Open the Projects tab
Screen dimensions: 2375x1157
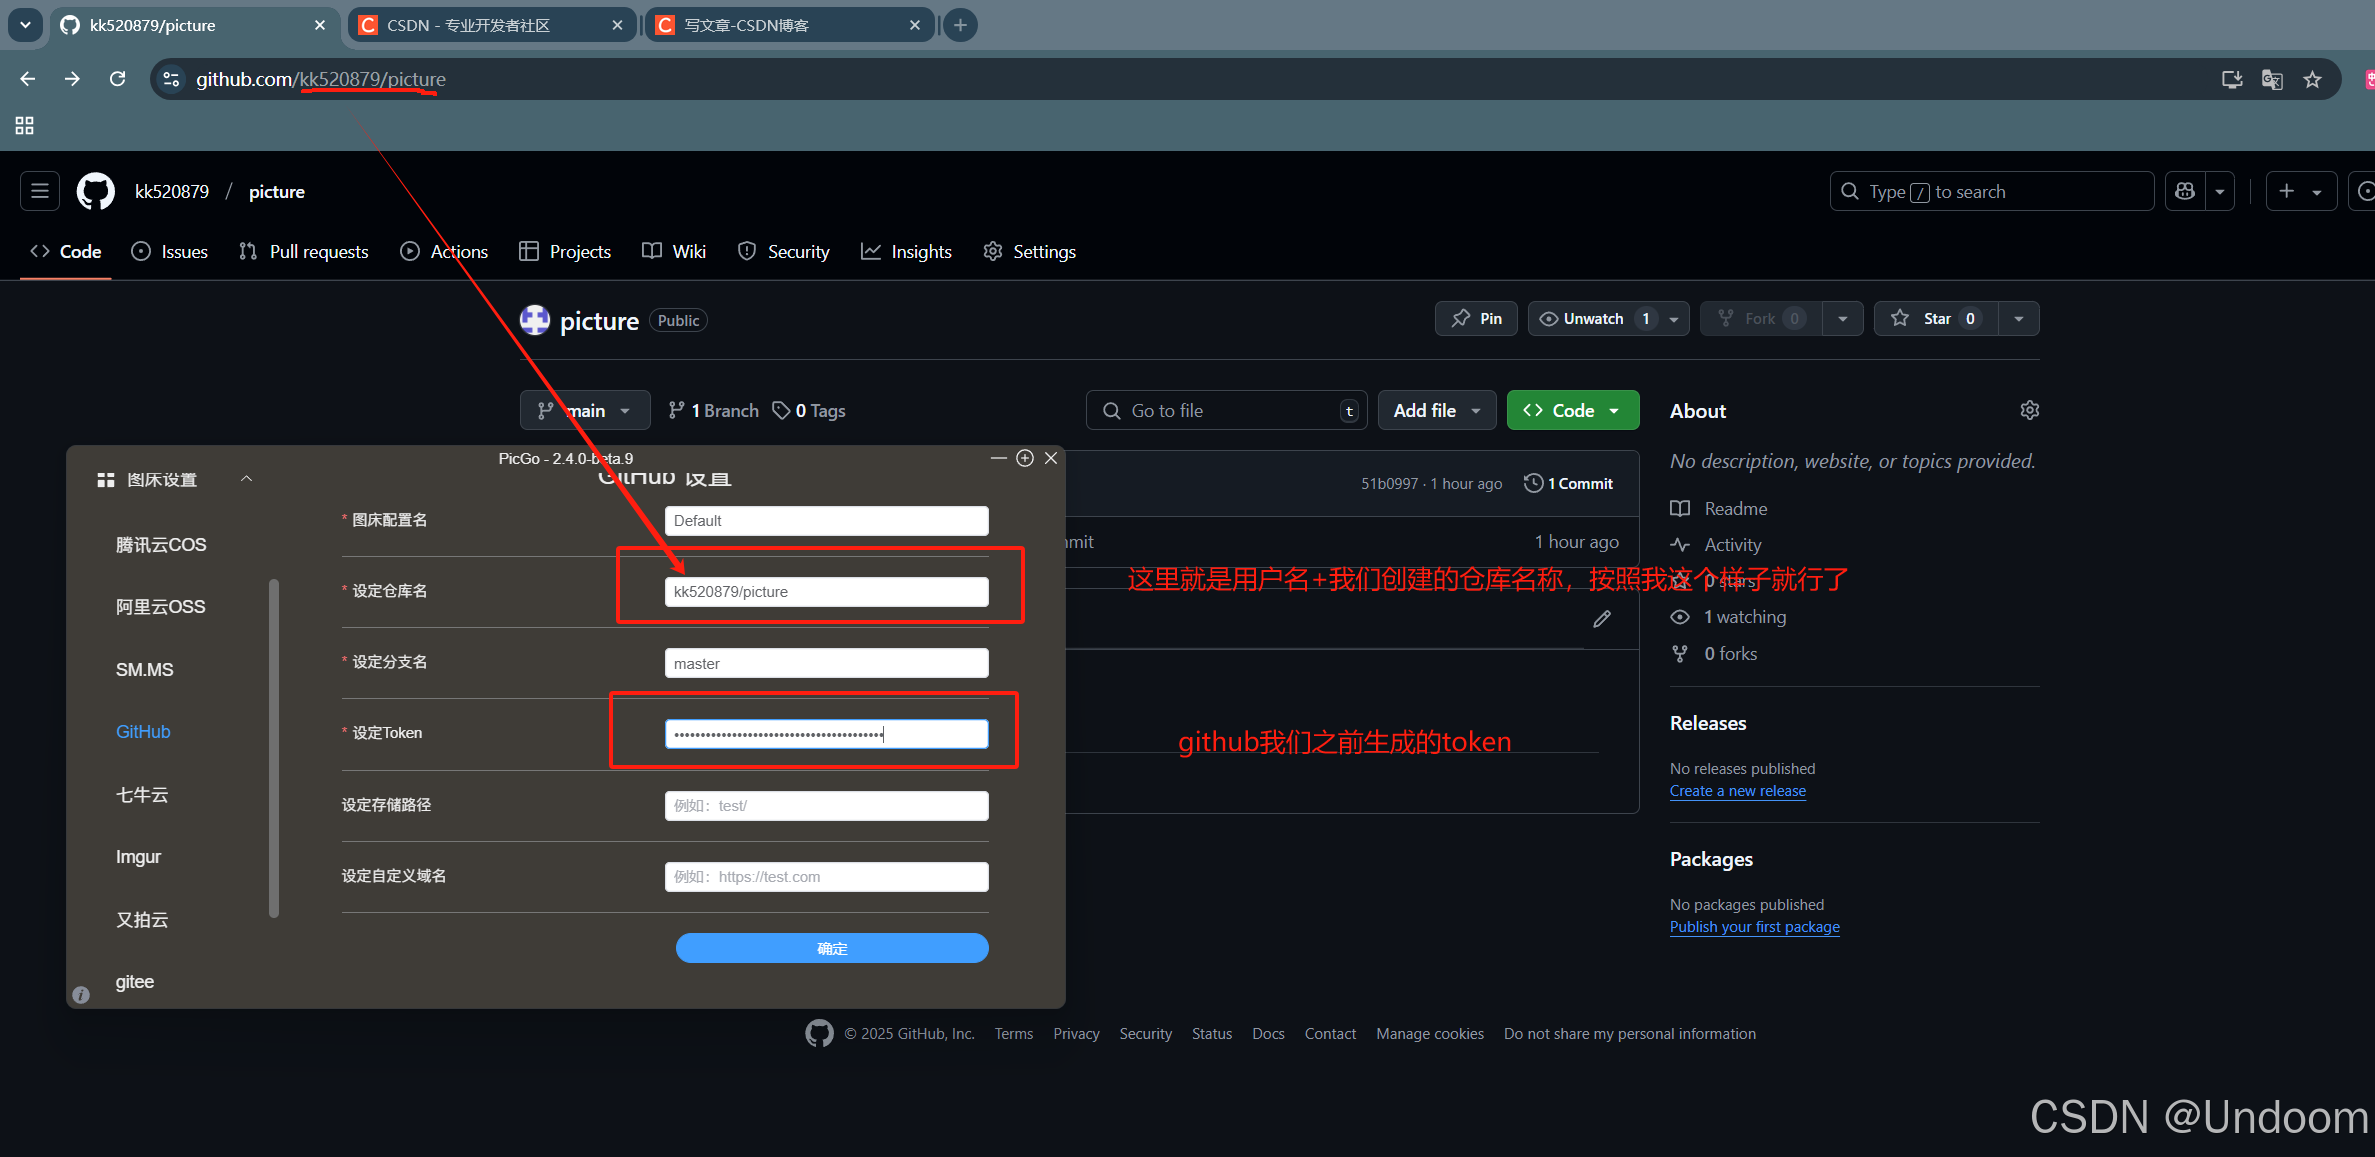pyautogui.click(x=565, y=252)
